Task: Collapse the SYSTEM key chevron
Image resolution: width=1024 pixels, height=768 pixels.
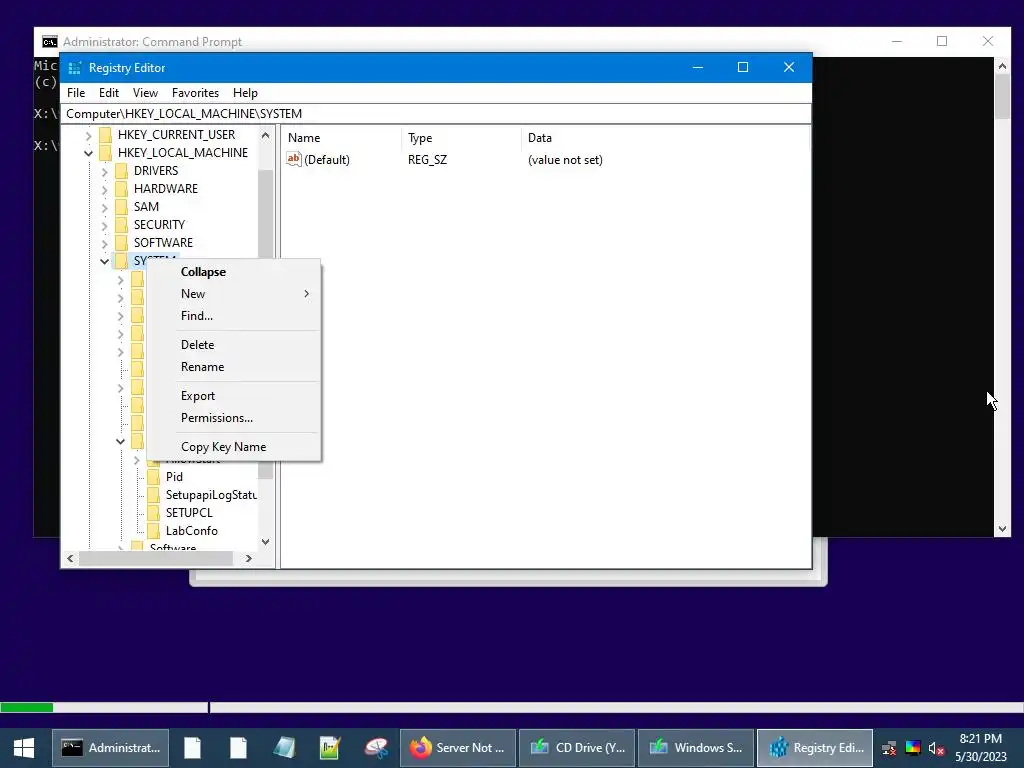Action: tap(104, 261)
